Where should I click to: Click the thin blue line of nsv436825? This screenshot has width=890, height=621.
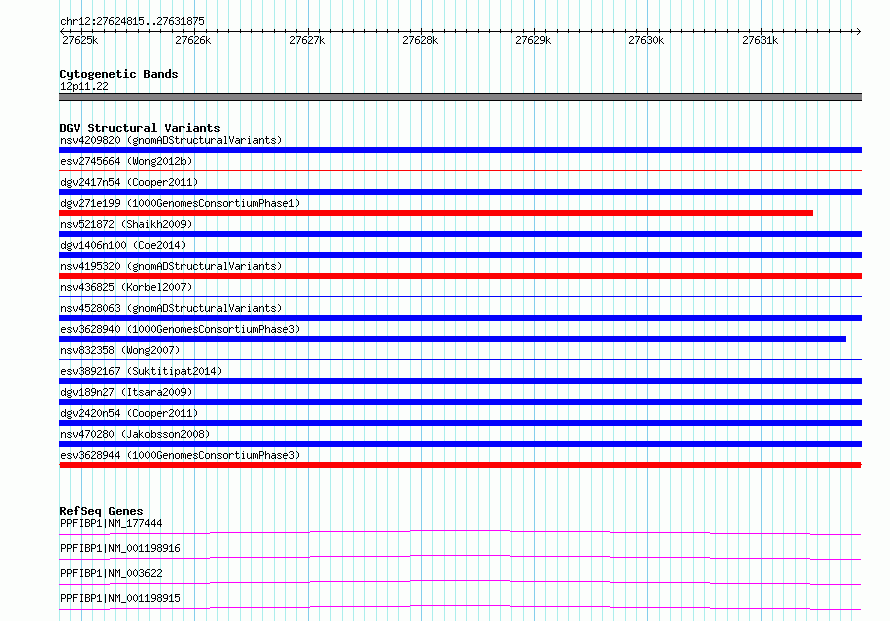click(460, 296)
